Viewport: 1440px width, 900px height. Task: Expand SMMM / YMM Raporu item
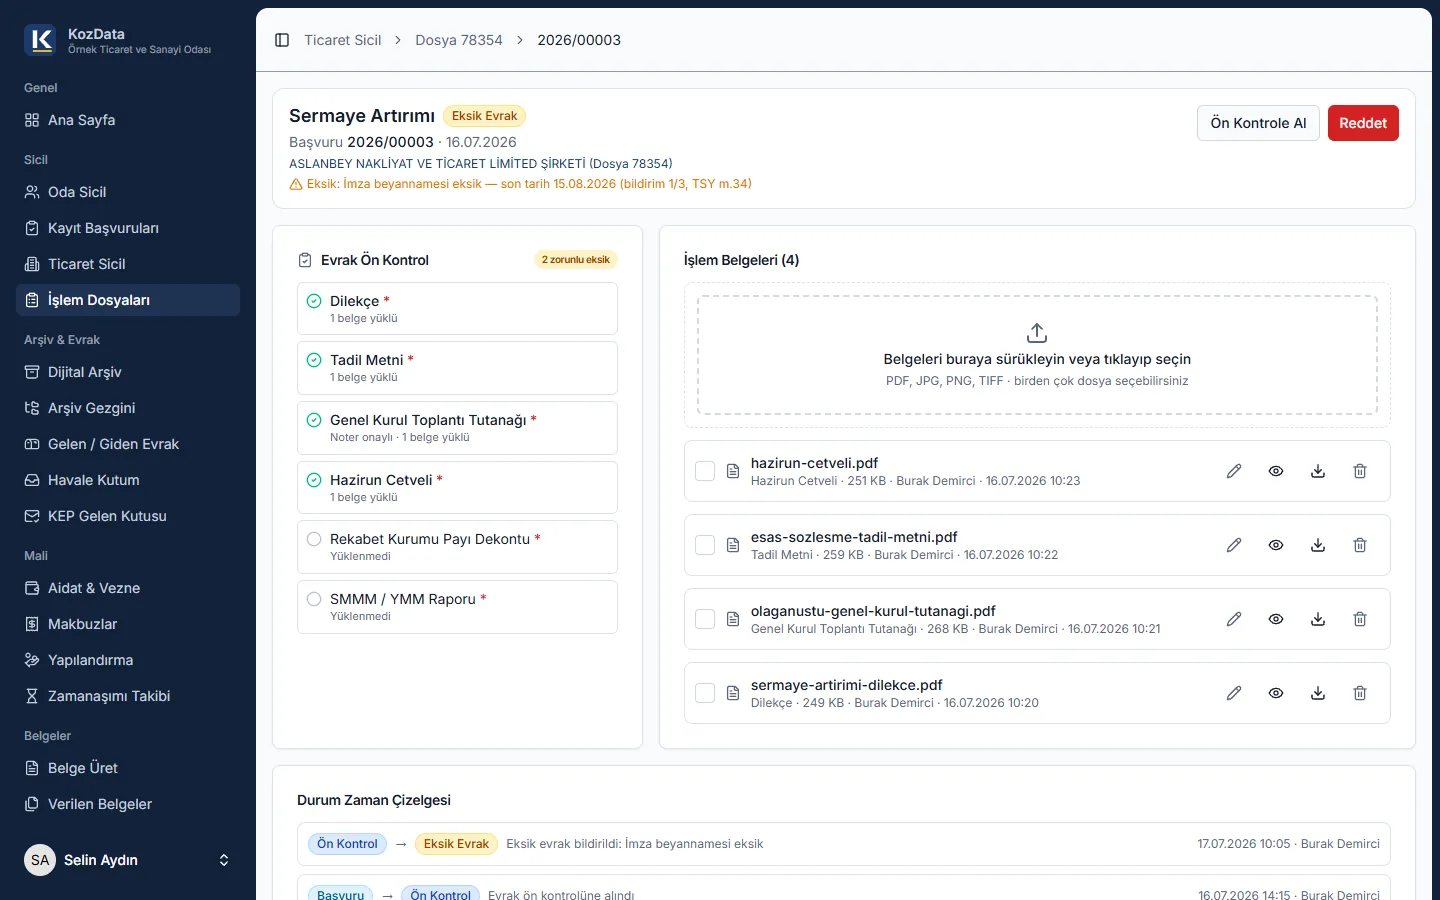[x=457, y=607]
